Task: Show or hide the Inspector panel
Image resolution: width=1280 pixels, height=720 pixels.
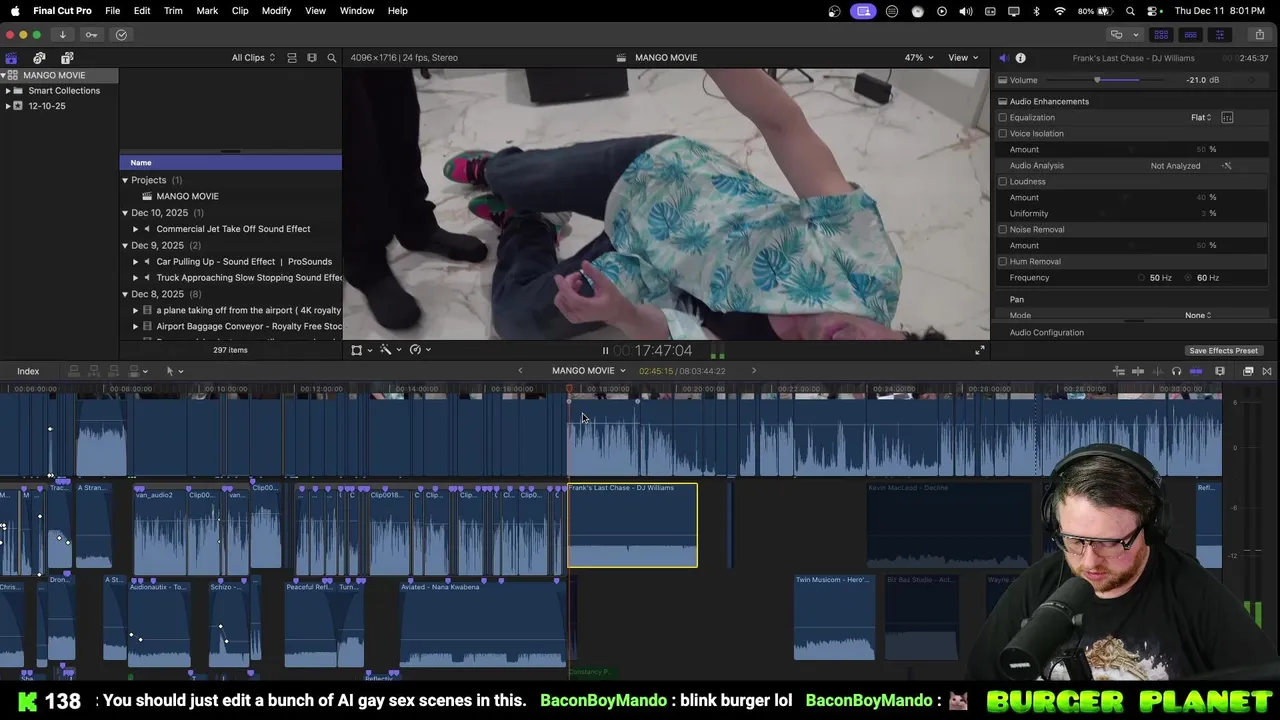Action: coord(1219,34)
